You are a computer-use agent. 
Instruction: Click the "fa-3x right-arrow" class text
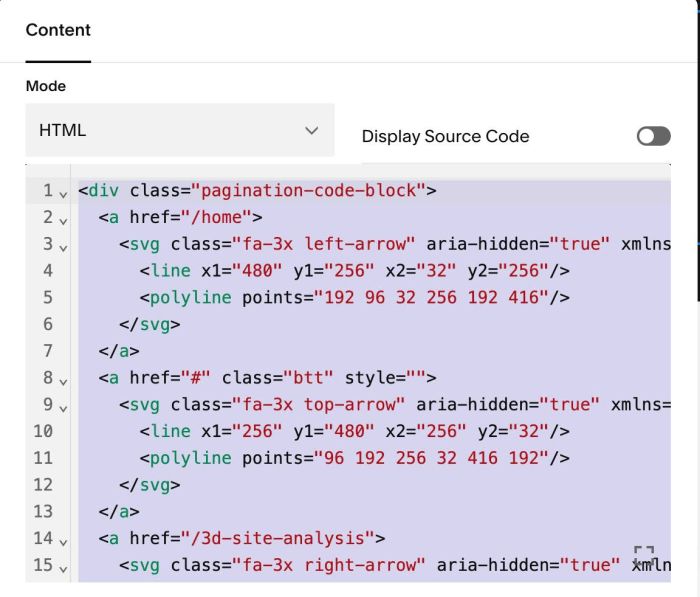[329, 565]
